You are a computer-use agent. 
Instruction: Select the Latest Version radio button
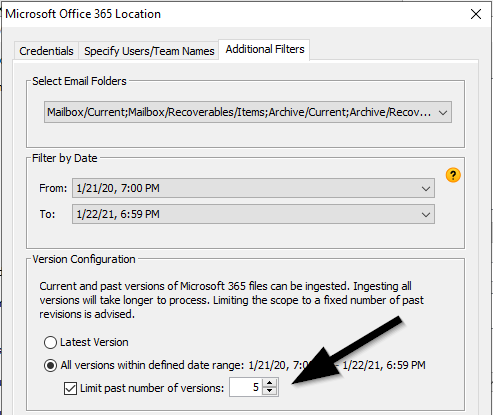(x=50, y=342)
